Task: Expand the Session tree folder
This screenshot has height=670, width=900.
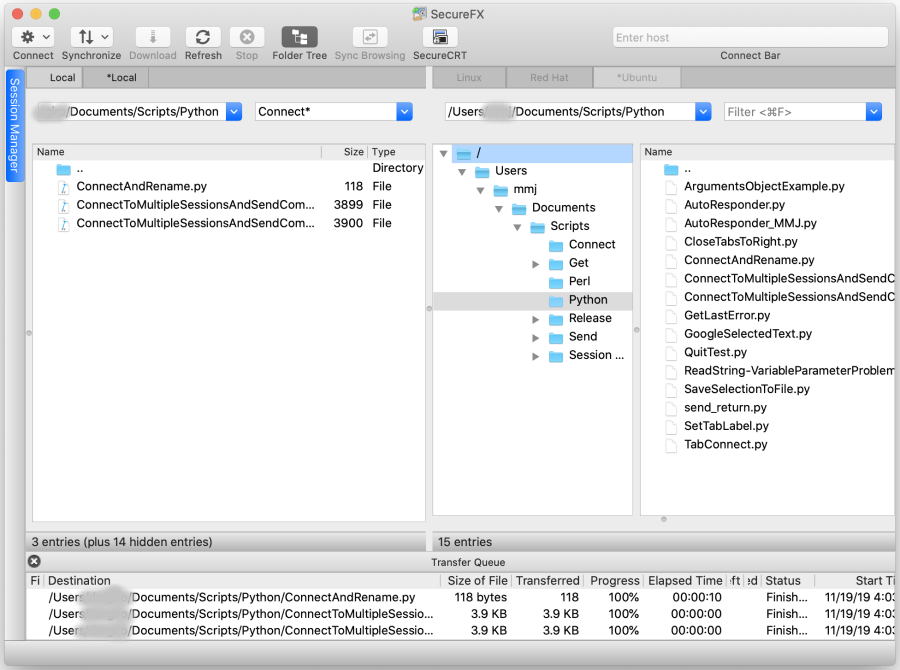Action: pyautogui.click(x=536, y=356)
